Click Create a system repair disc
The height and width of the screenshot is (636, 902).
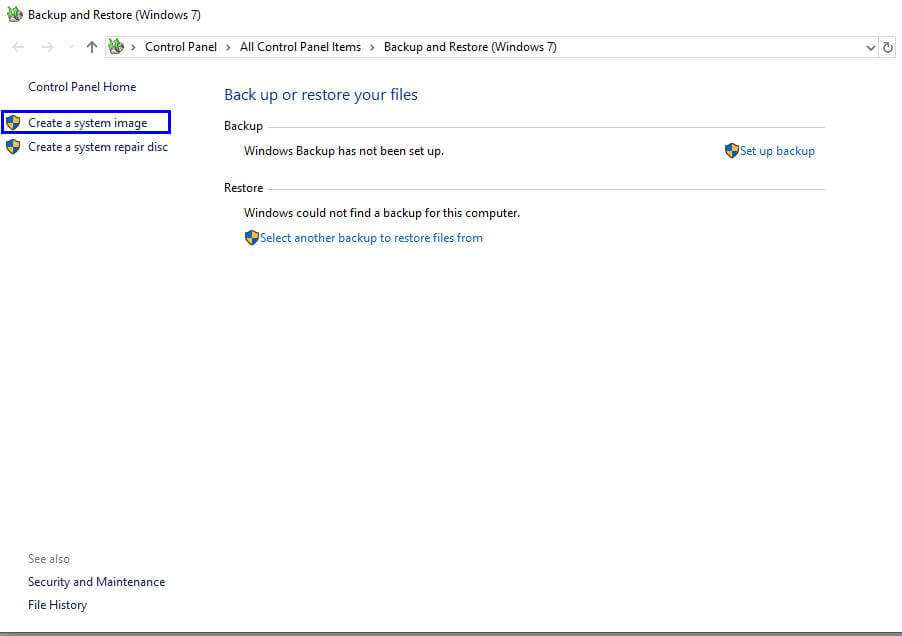coord(98,147)
